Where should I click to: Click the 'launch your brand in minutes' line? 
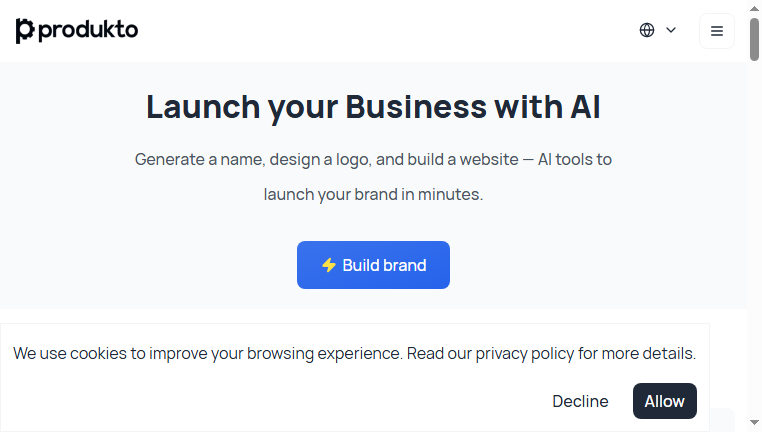coord(373,194)
